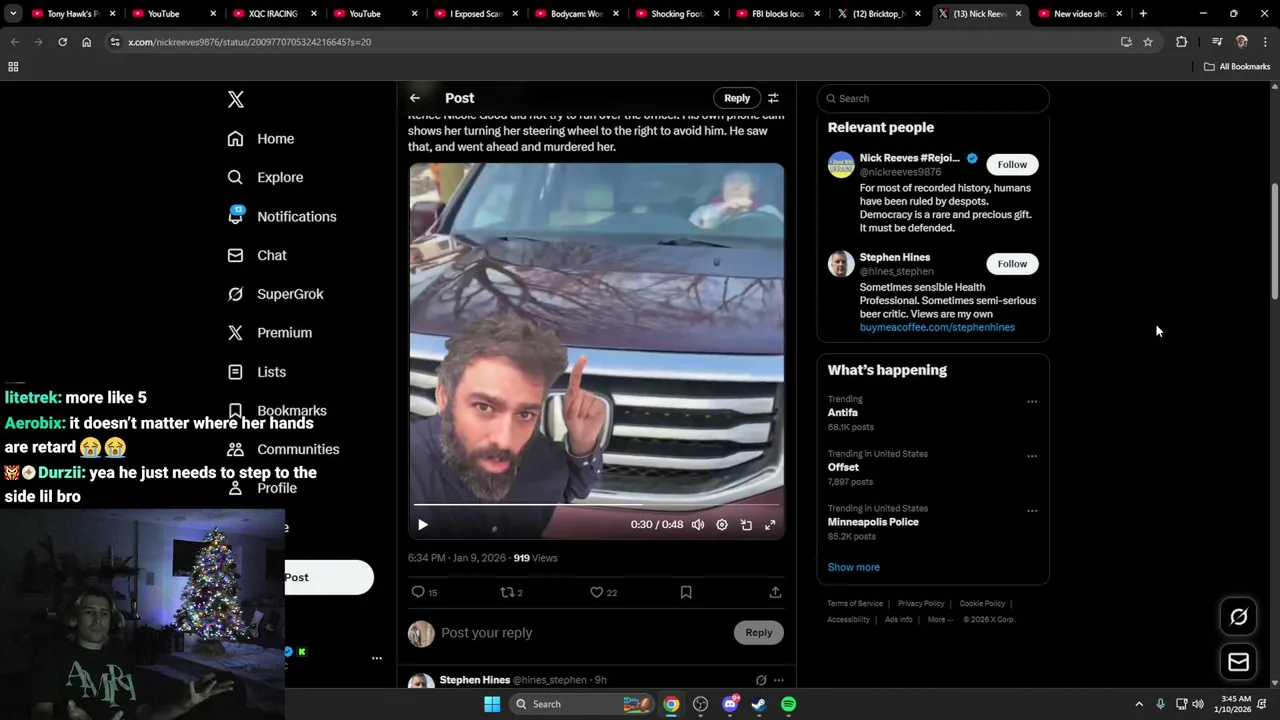Click the Reply button in post header
Screen dimensions: 1280x720
737,98
